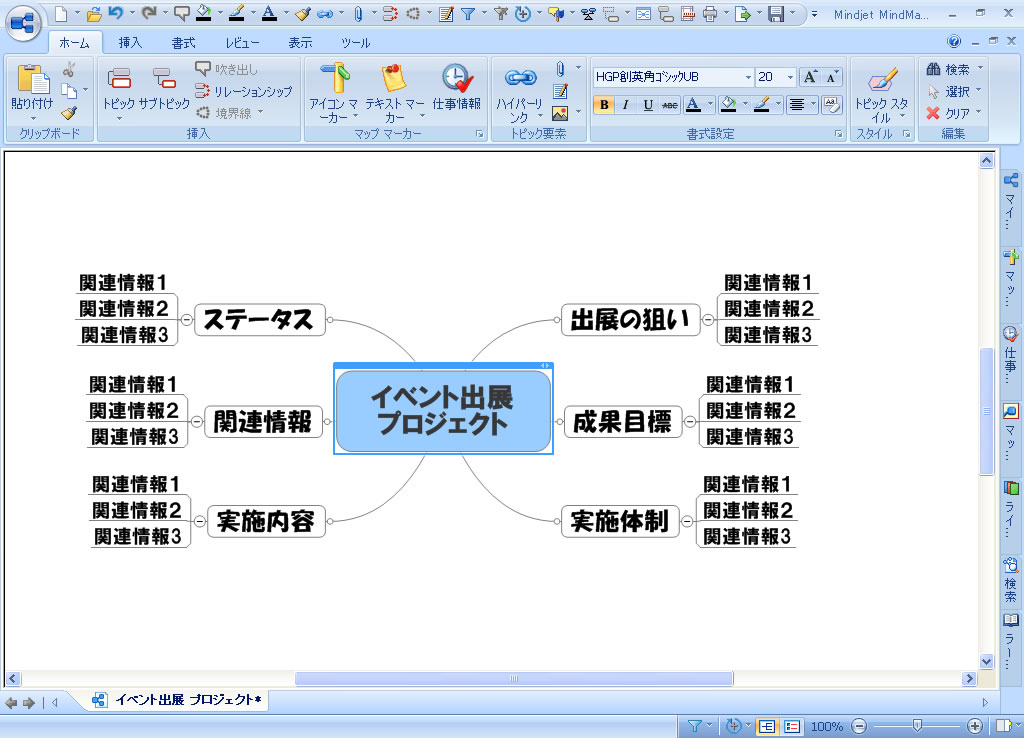This screenshot has height=738, width=1024.
Task: Select the ステータス topic on the map
Action: click(x=259, y=320)
